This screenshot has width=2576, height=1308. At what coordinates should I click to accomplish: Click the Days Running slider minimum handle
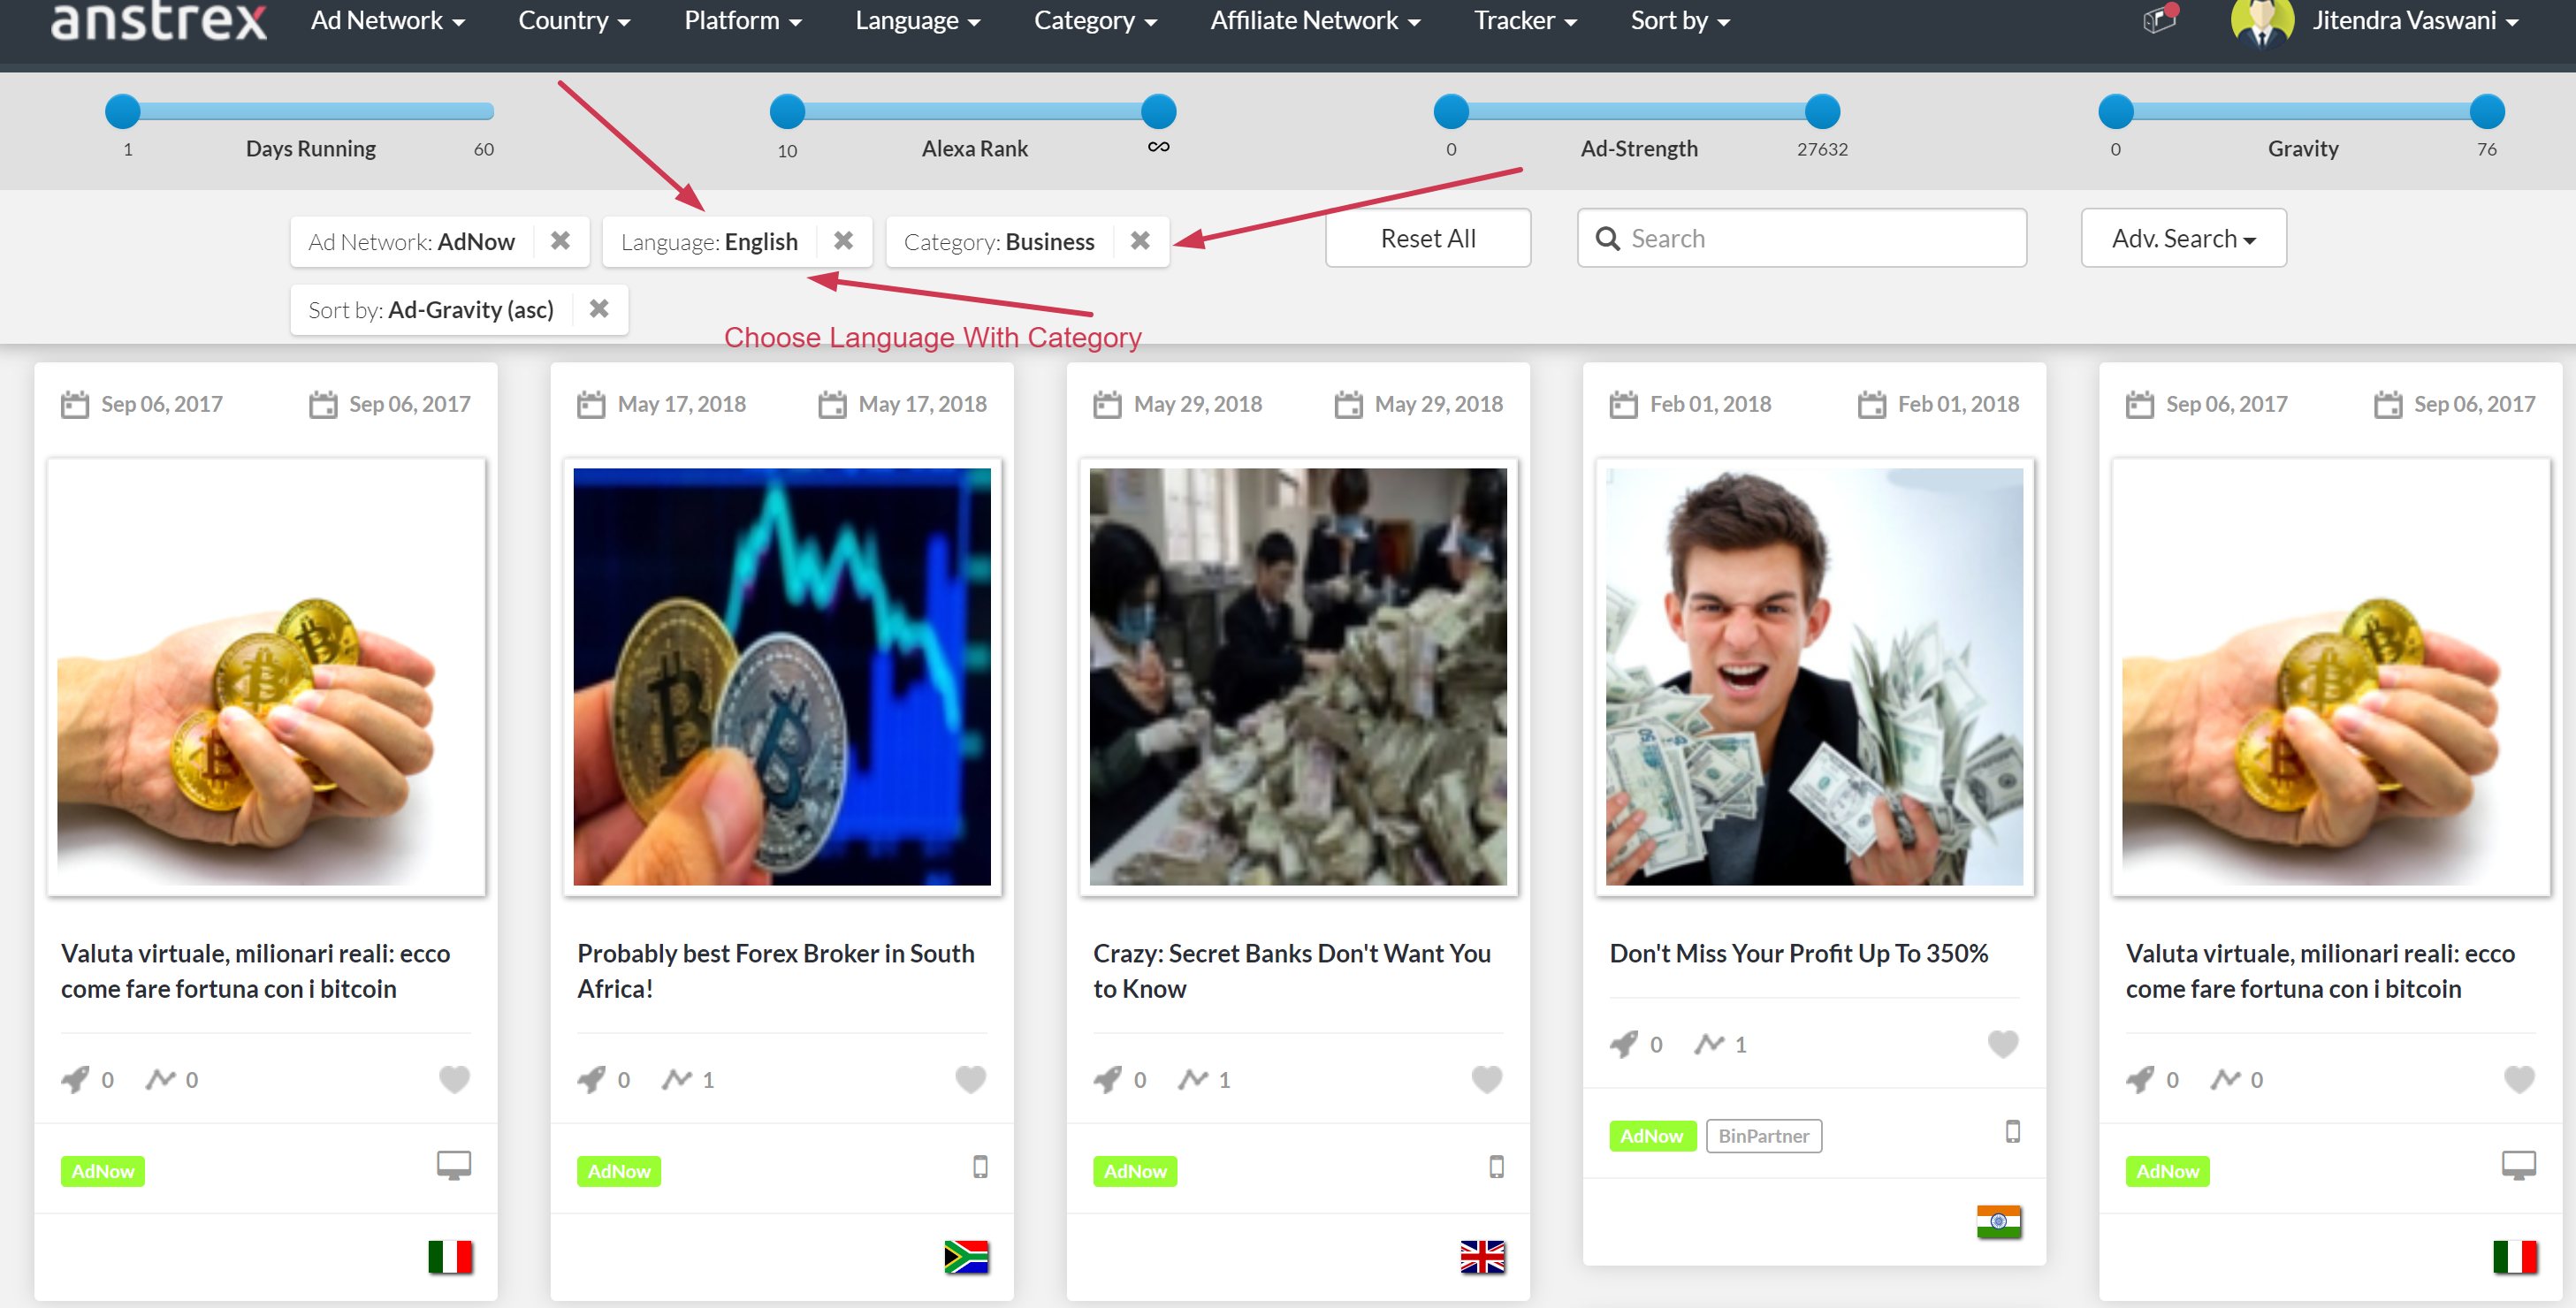(x=122, y=111)
